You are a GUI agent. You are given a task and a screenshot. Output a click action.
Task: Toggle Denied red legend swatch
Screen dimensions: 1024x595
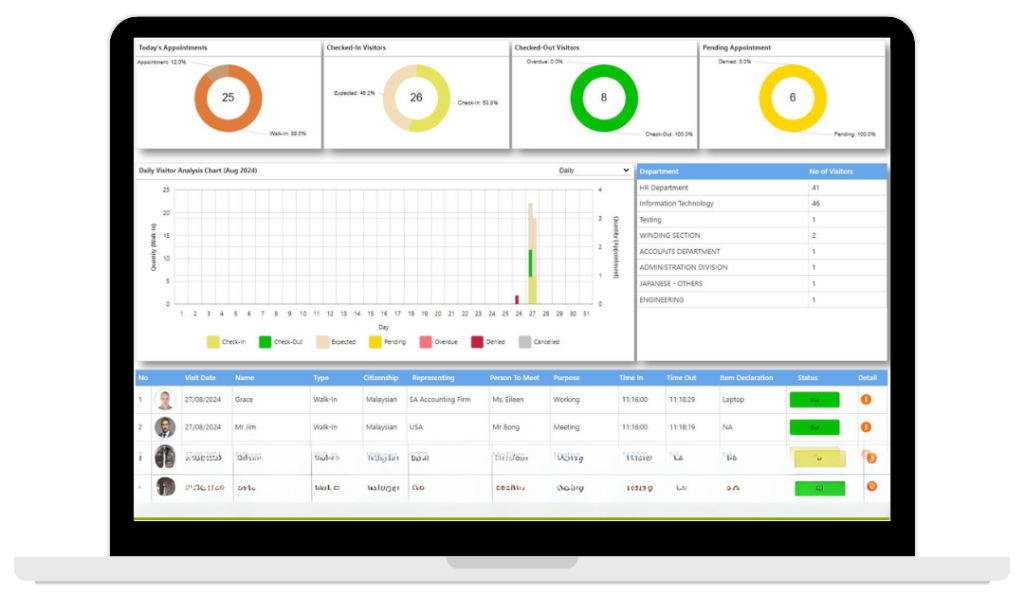[477, 342]
